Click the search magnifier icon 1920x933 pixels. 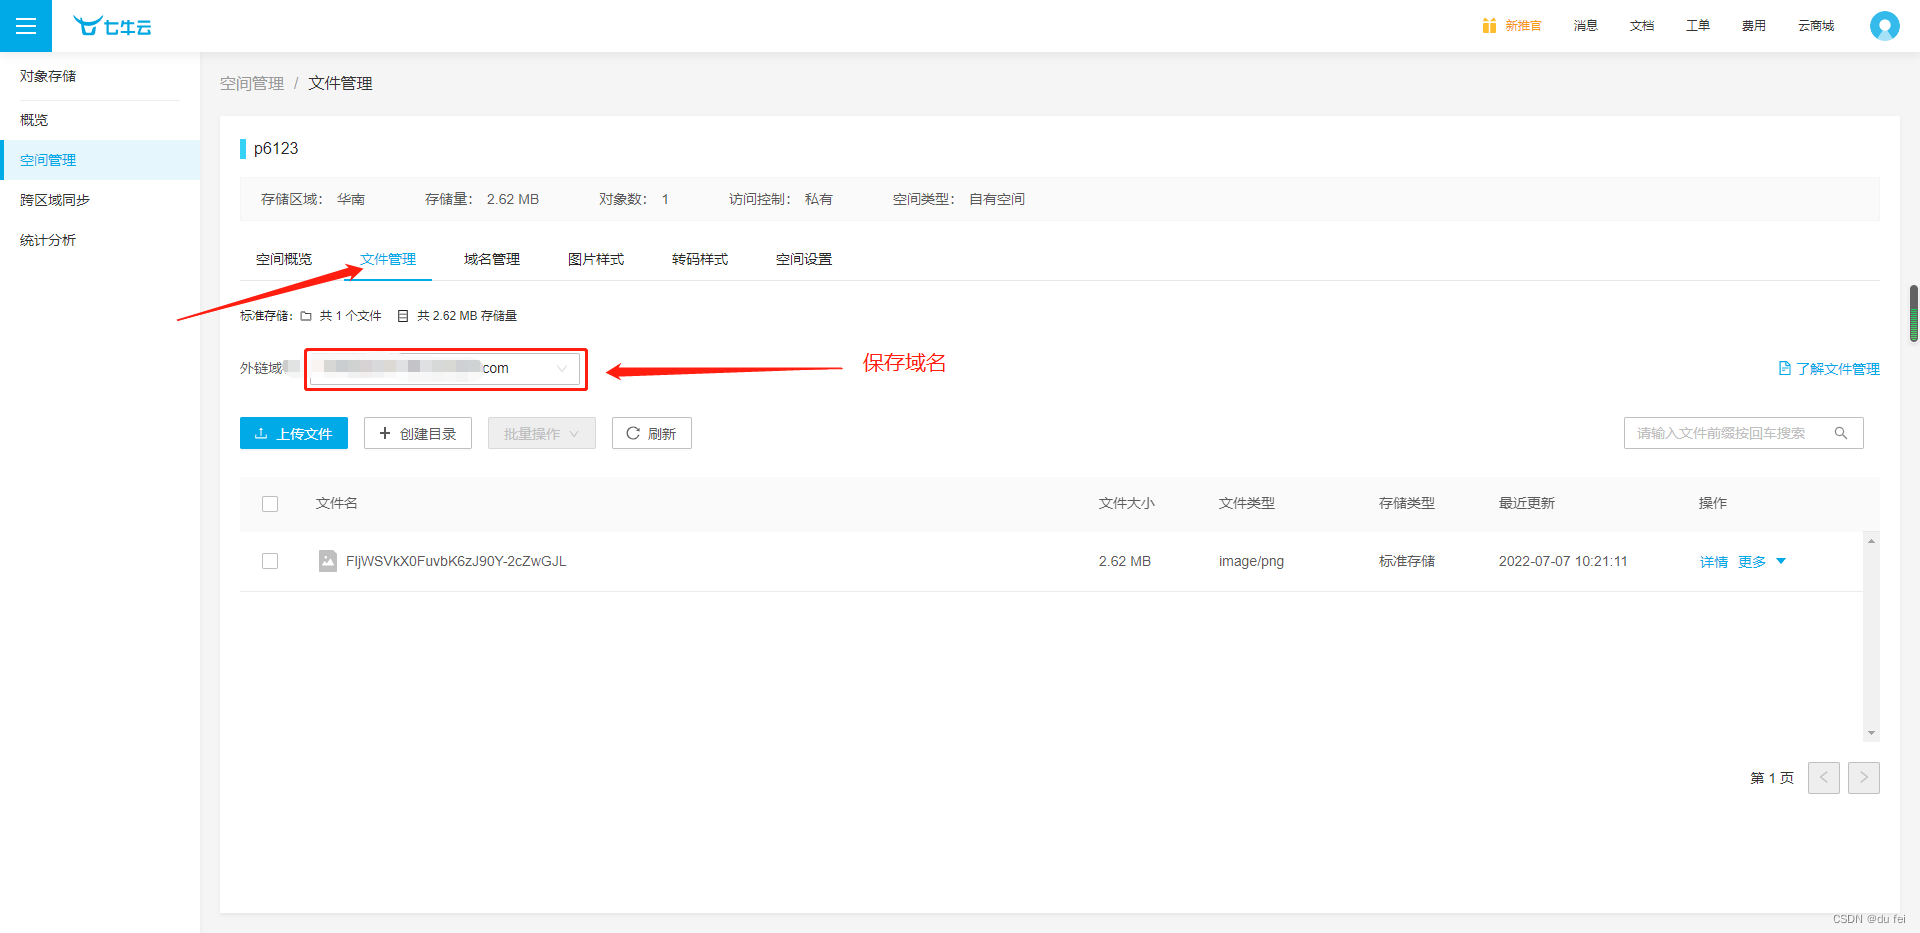pyautogui.click(x=1843, y=432)
